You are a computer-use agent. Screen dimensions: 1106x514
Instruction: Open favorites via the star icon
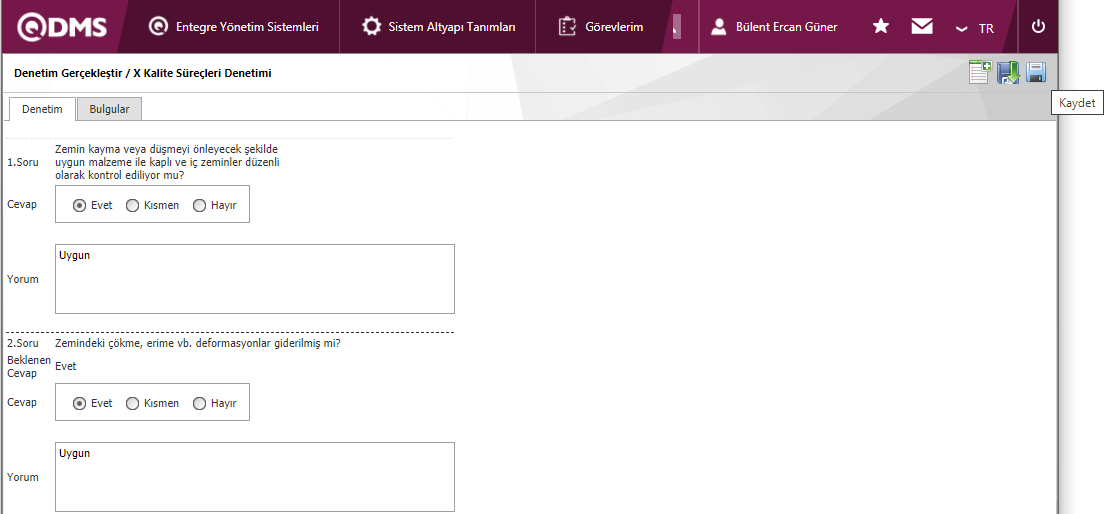[880, 27]
